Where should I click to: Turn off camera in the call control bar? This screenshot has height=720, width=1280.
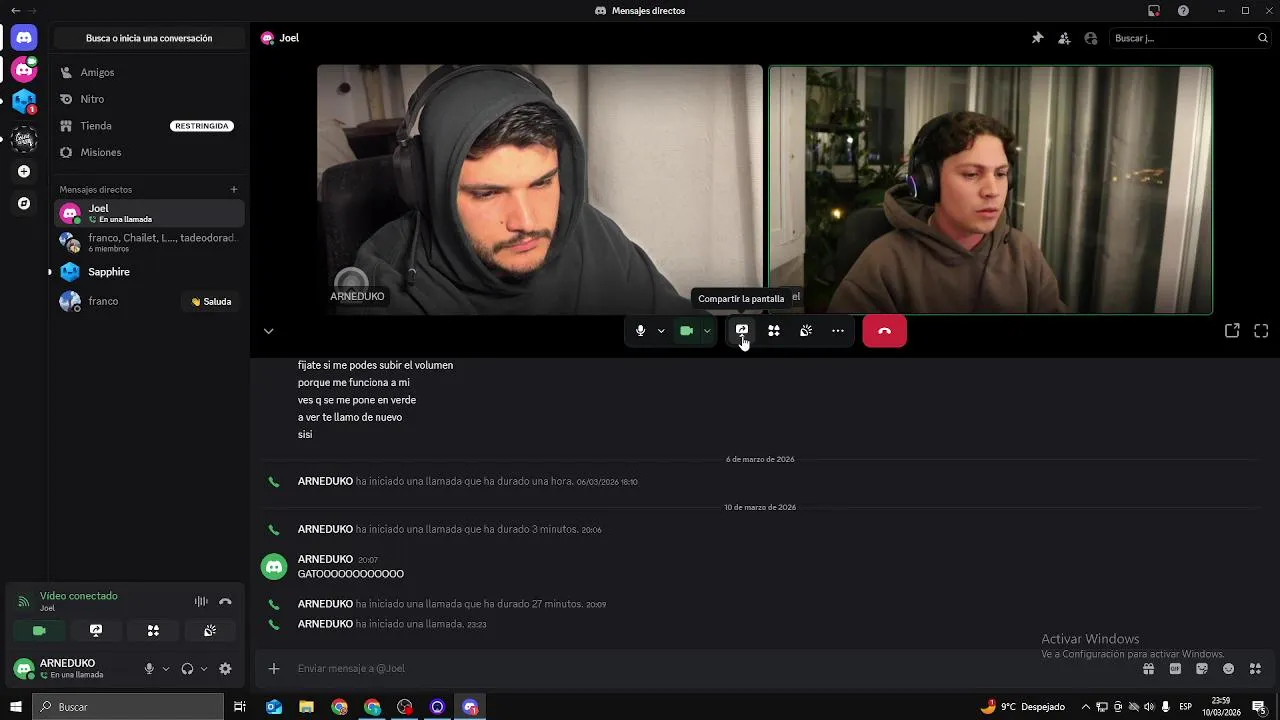click(687, 331)
